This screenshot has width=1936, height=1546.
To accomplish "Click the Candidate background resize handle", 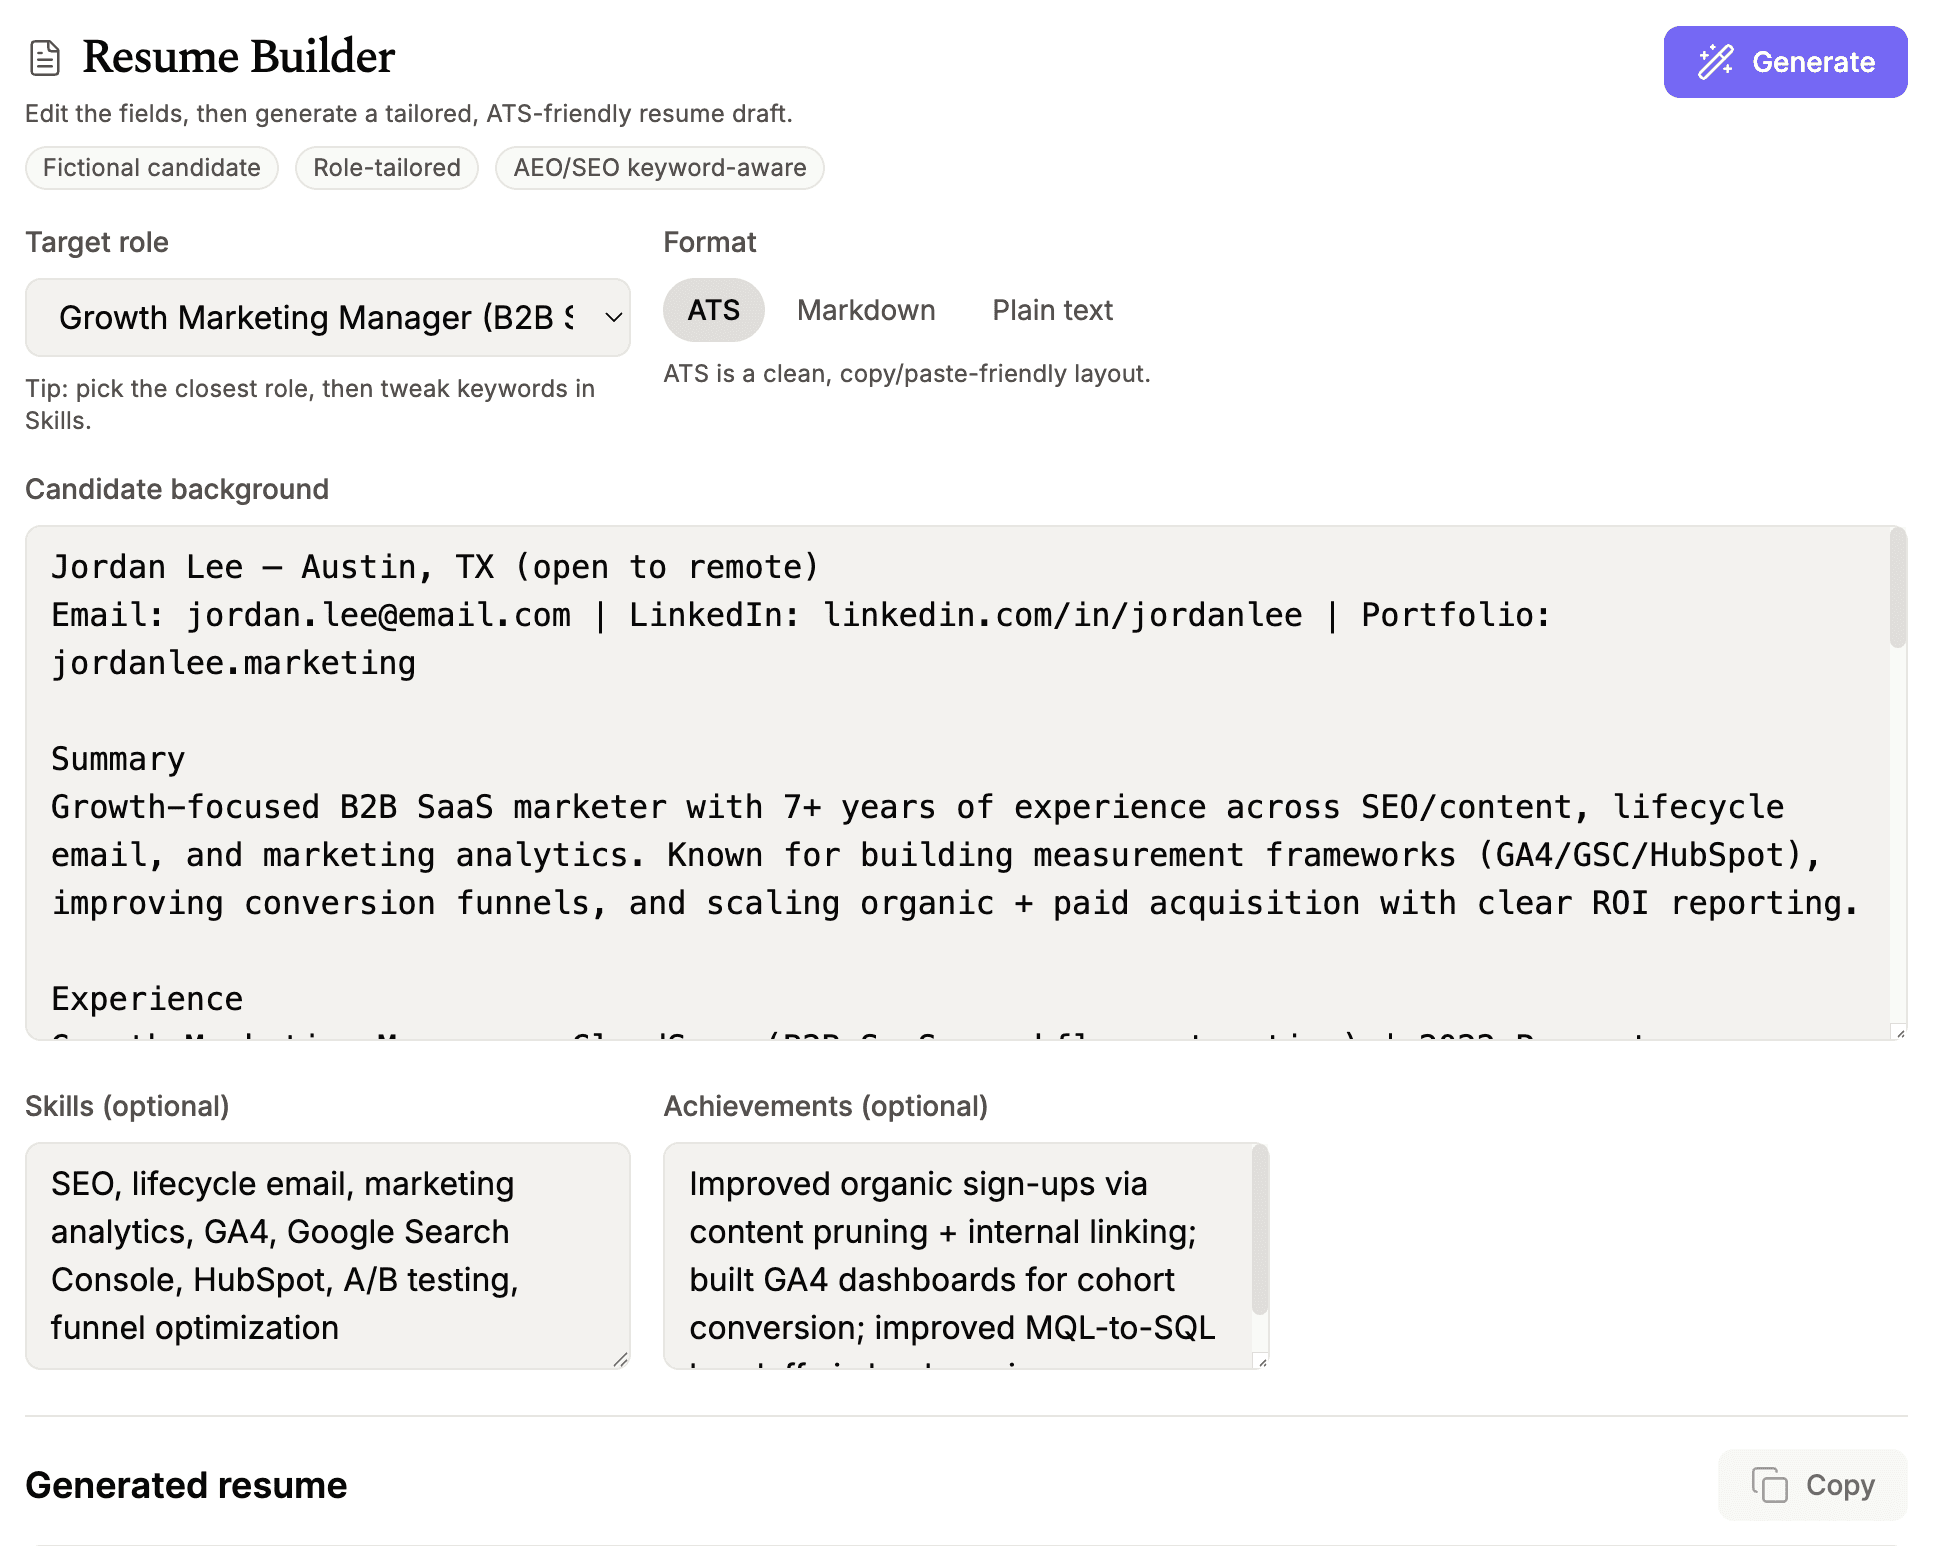I will [x=1899, y=1032].
